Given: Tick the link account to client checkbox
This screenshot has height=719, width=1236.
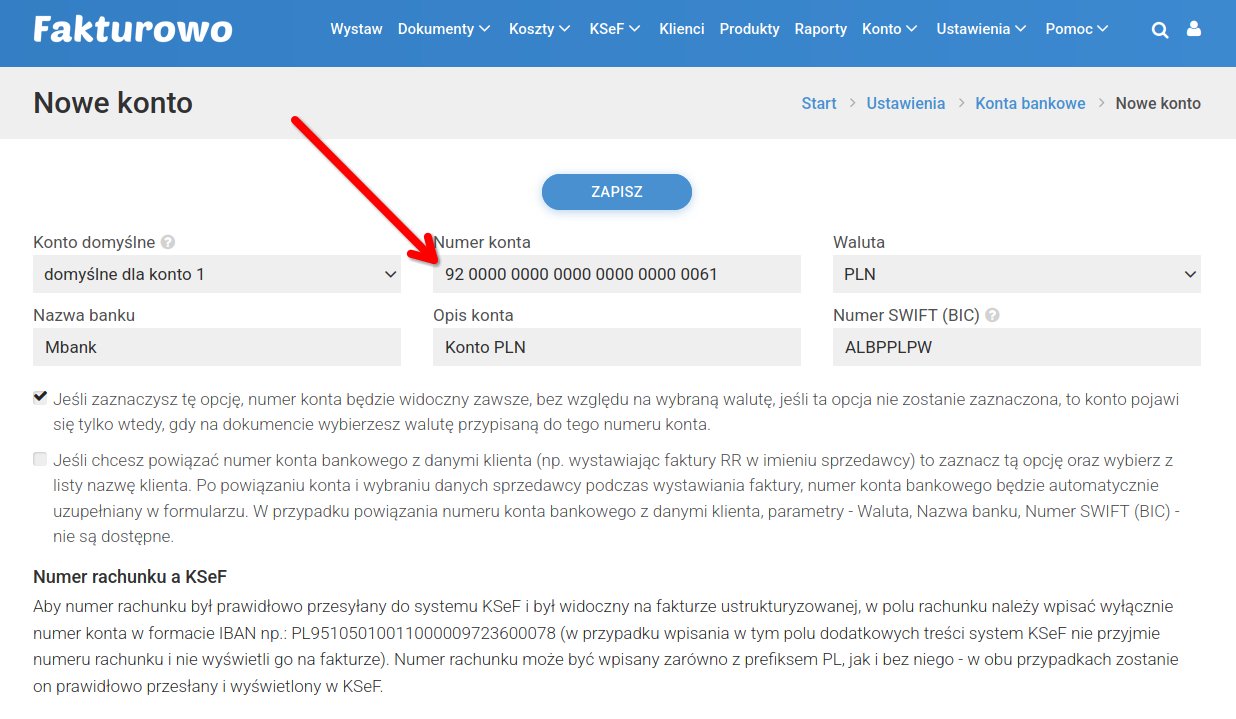Looking at the screenshot, I should (40, 459).
